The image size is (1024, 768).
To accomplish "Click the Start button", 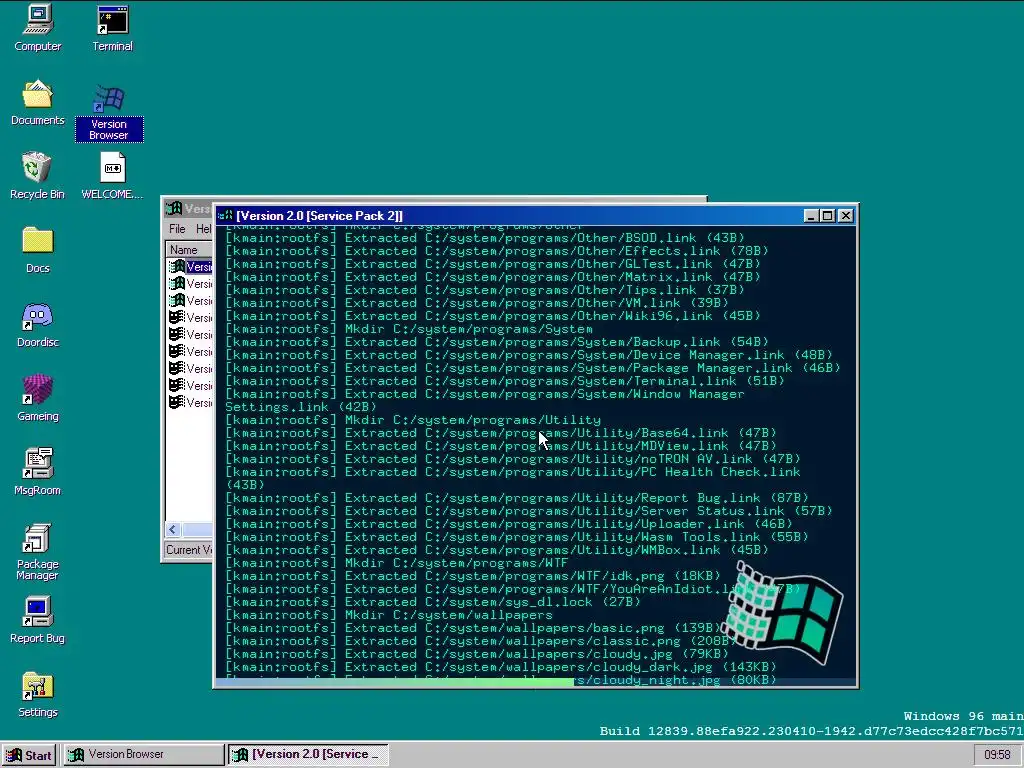I will click(x=29, y=755).
